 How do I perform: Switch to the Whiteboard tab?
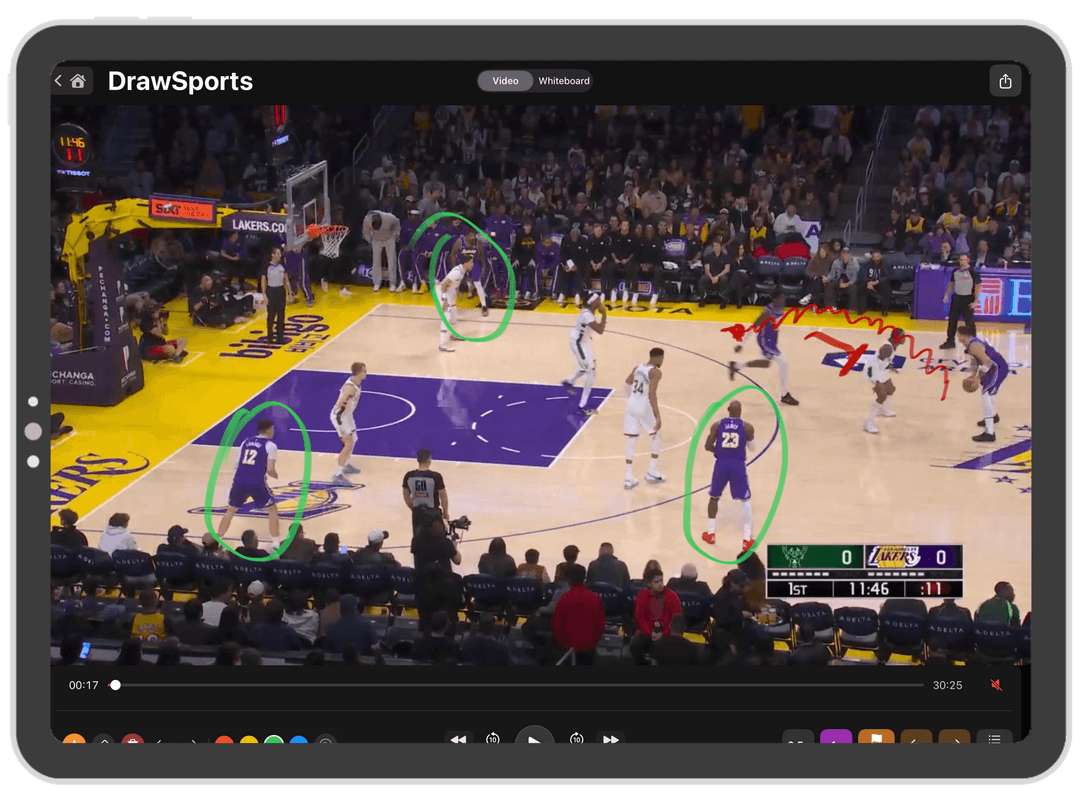pos(566,81)
